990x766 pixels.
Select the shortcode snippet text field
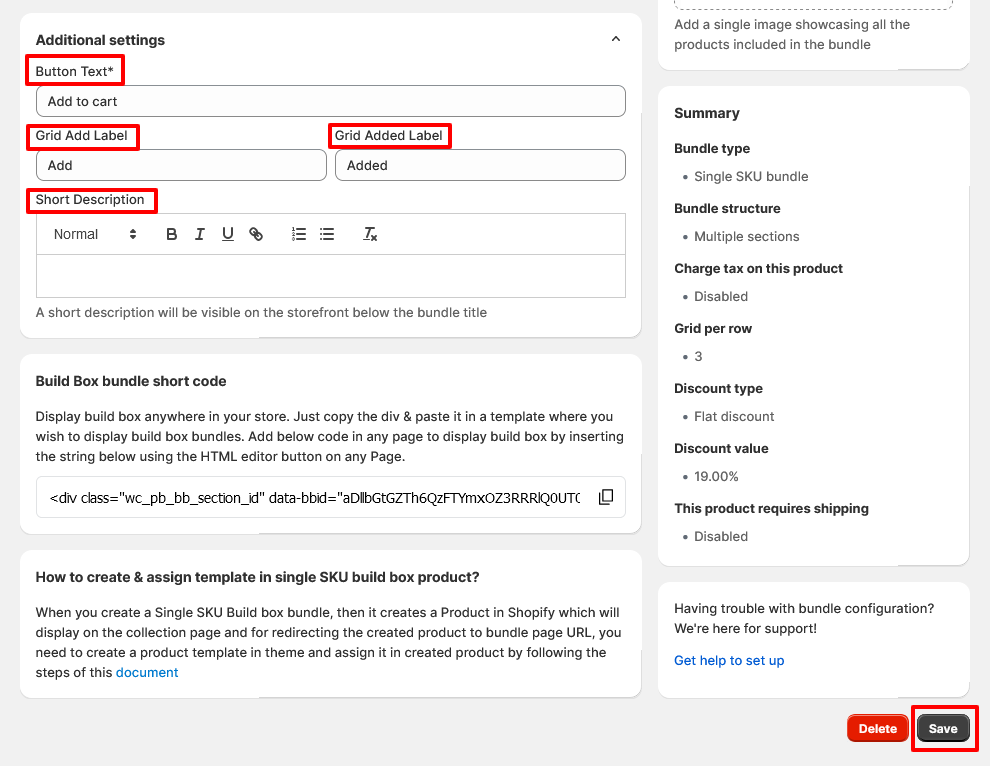[310, 496]
